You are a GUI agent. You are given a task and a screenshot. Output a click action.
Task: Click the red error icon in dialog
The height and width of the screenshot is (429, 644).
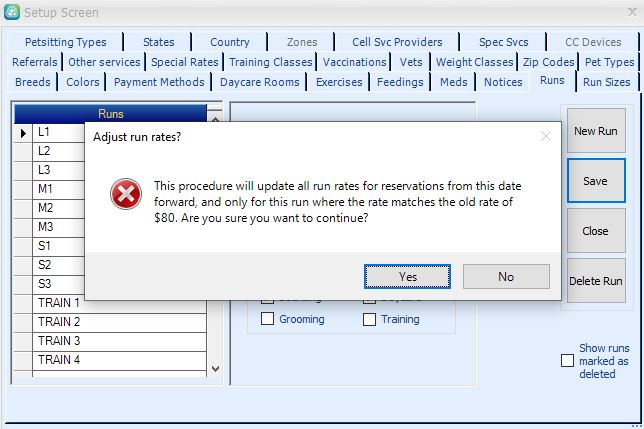pyautogui.click(x=125, y=195)
